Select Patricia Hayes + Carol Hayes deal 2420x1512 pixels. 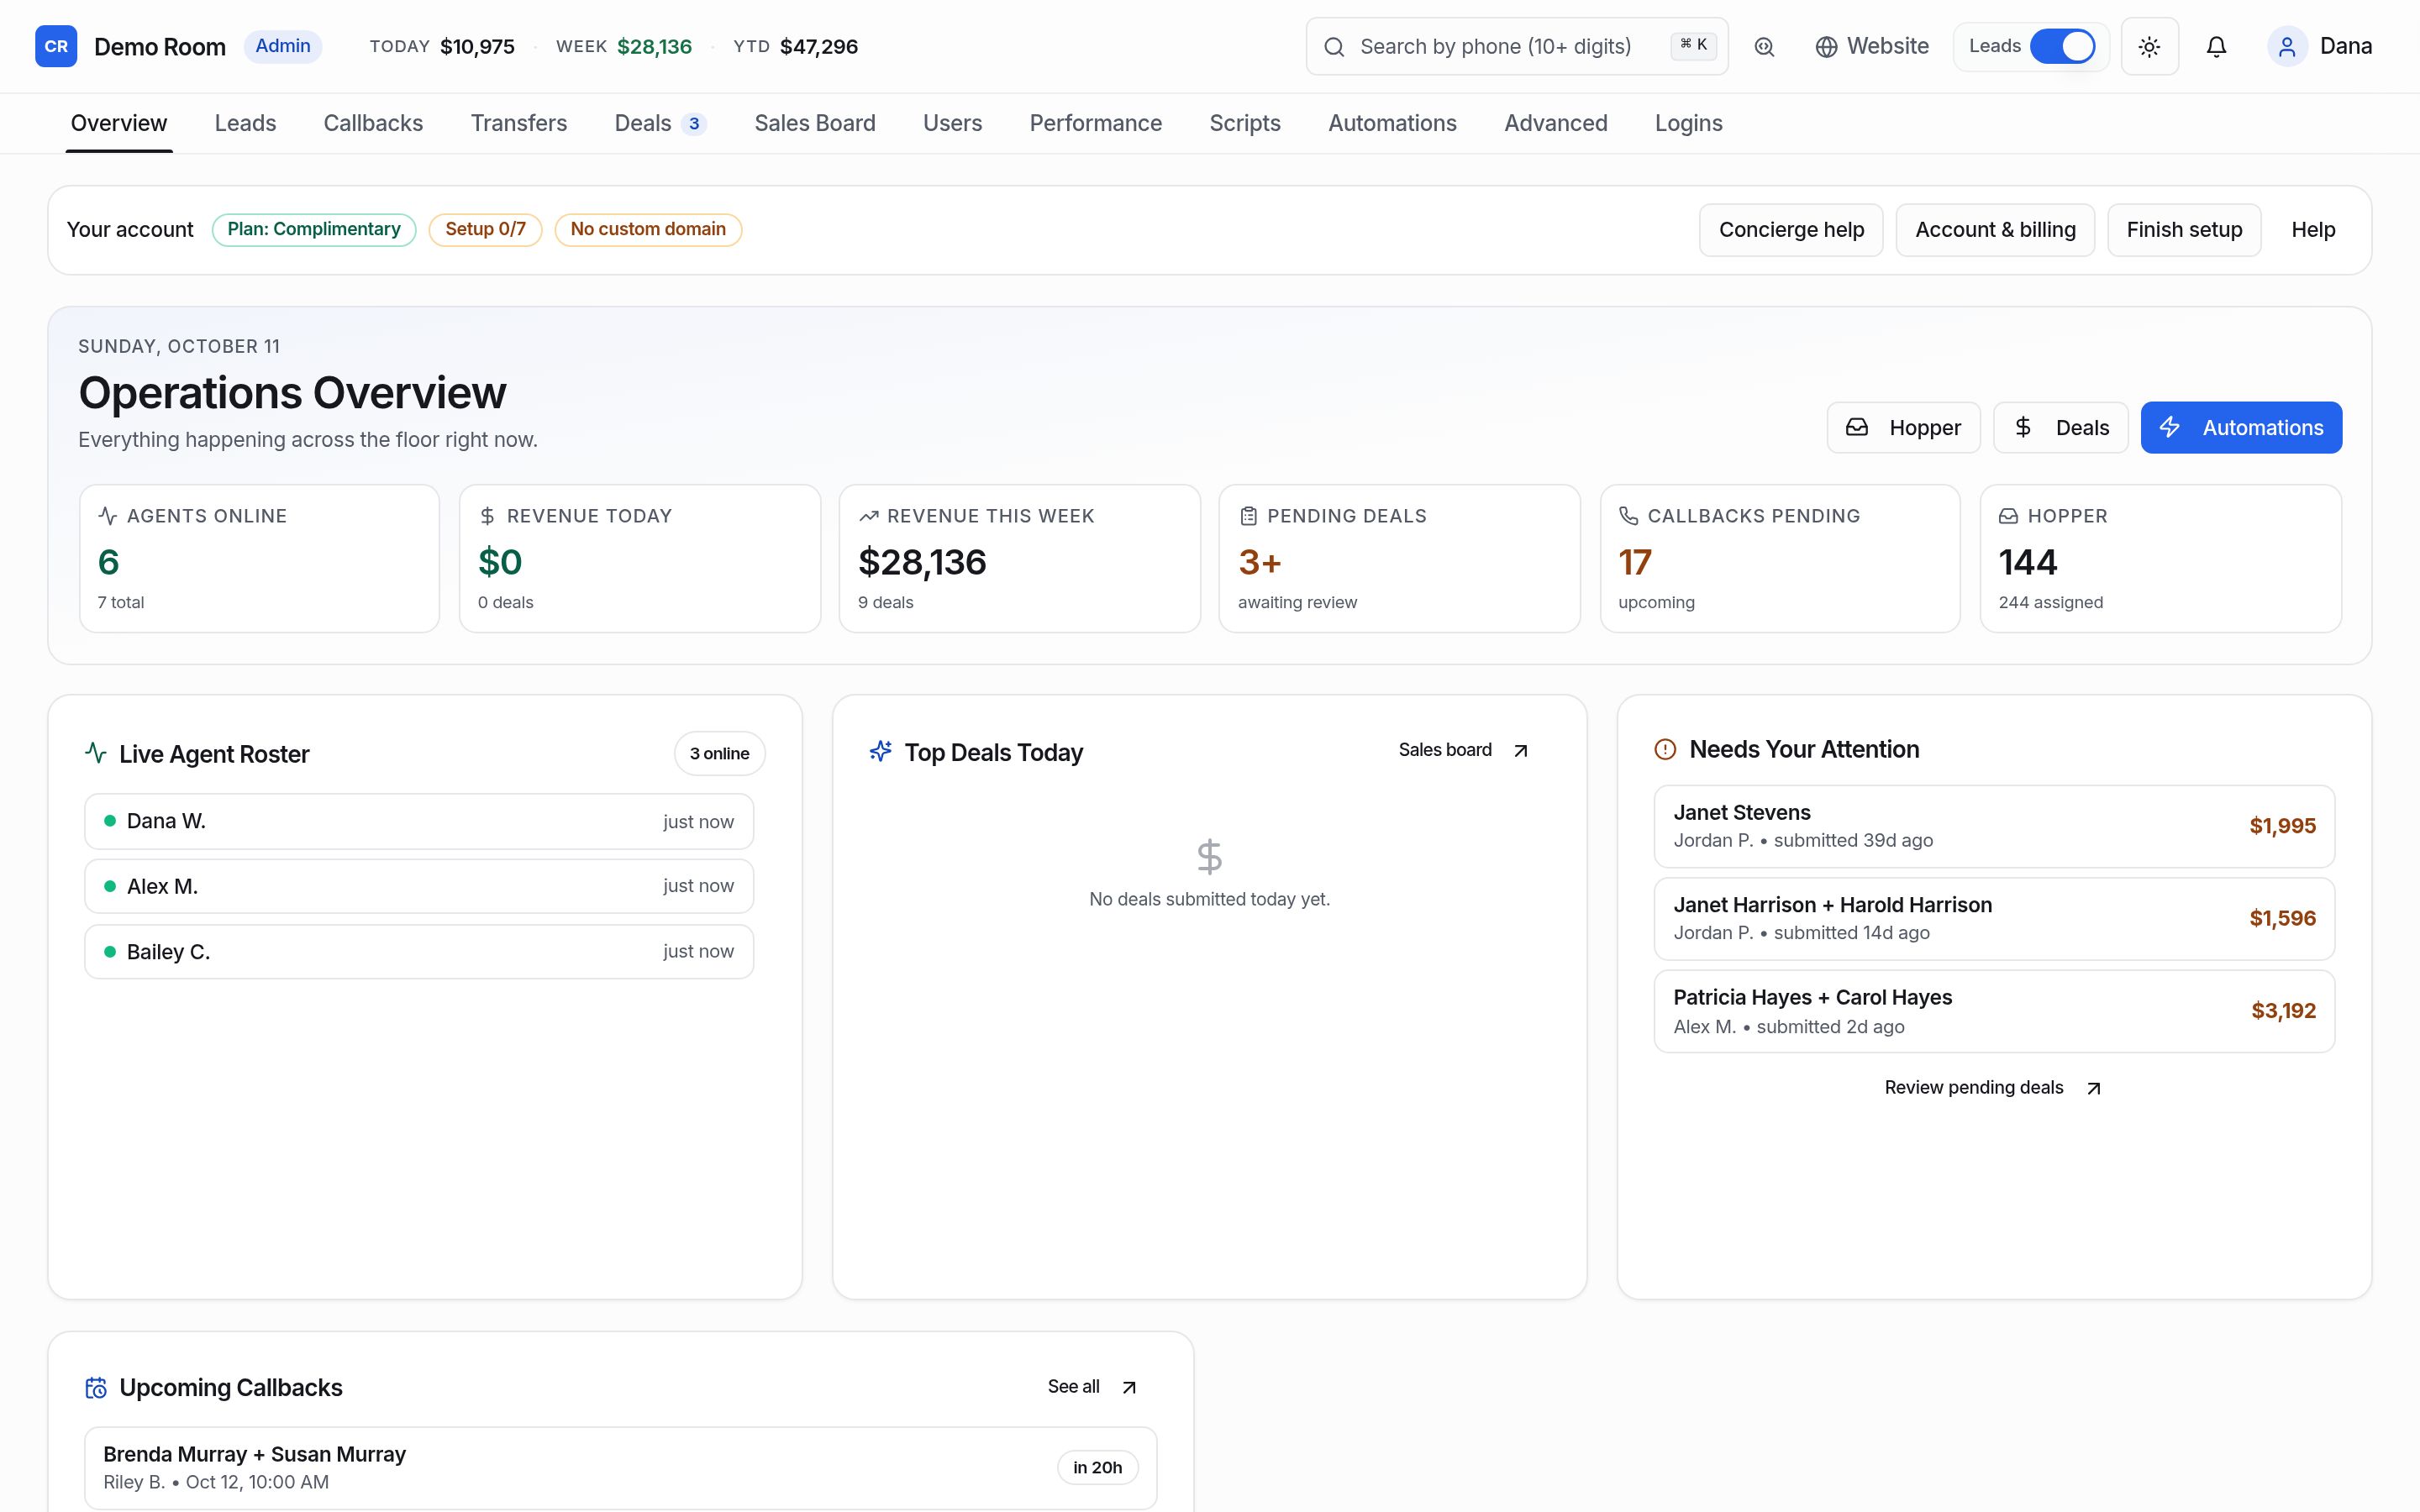[x=1994, y=1011]
